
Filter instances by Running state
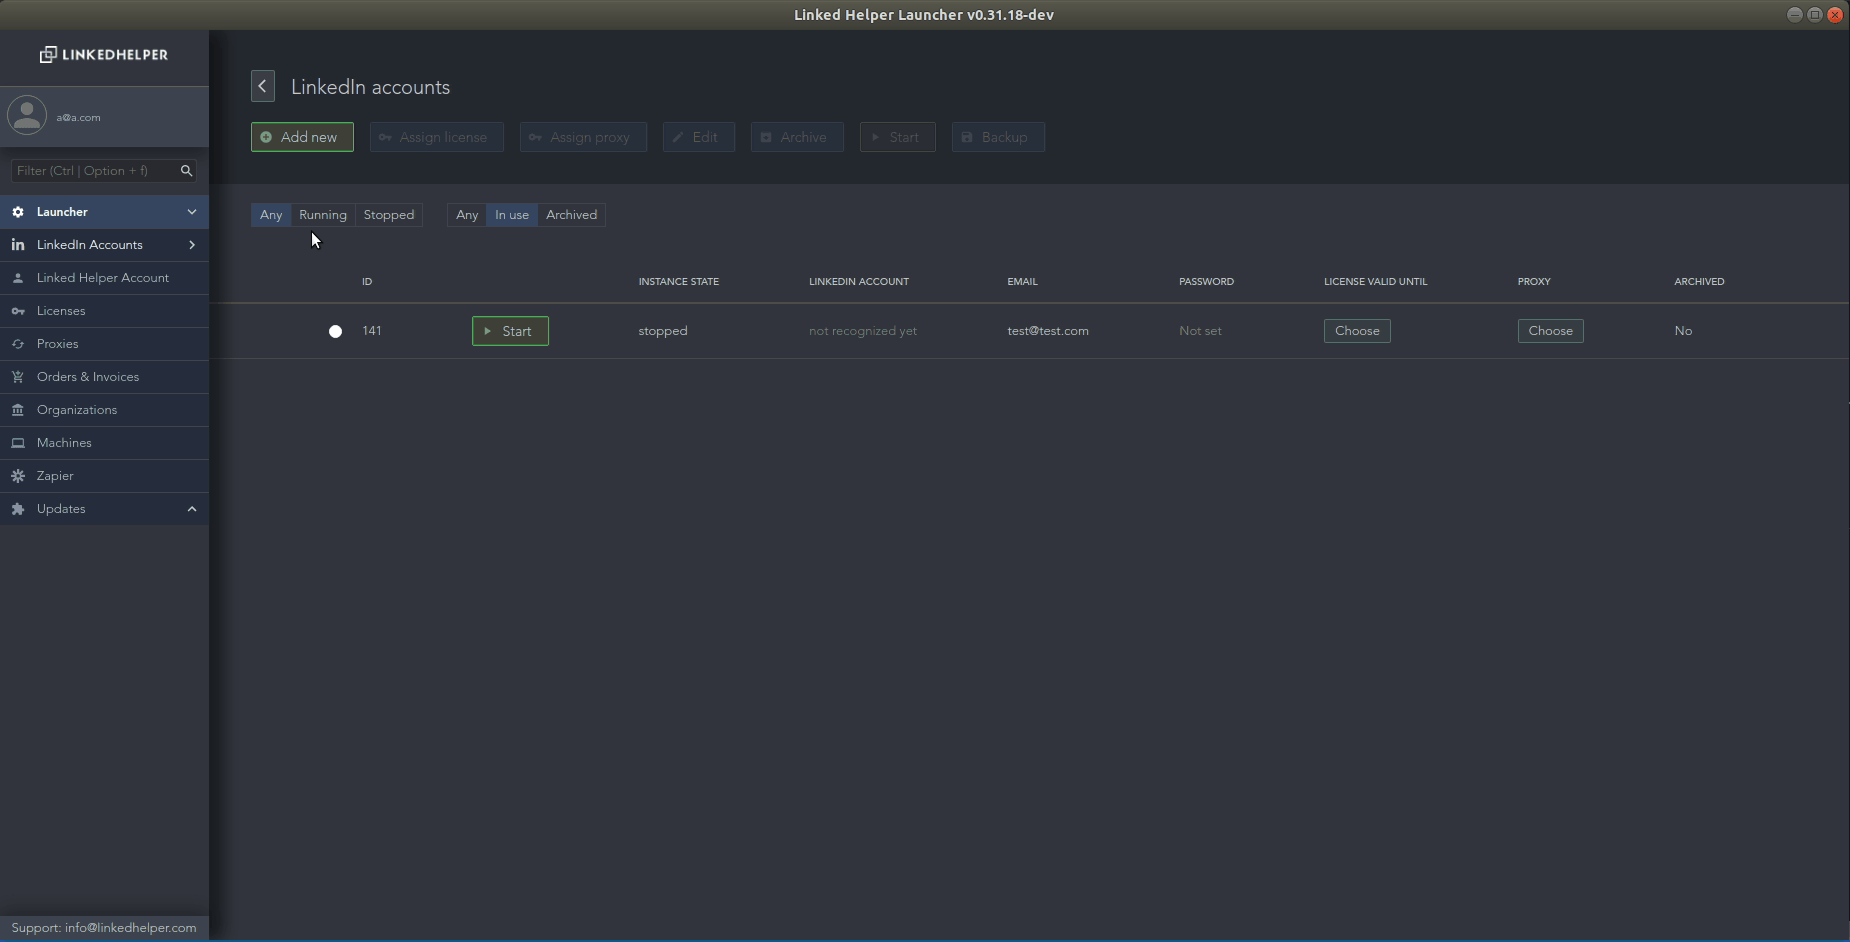pyautogui.click(x=323, y=215)
